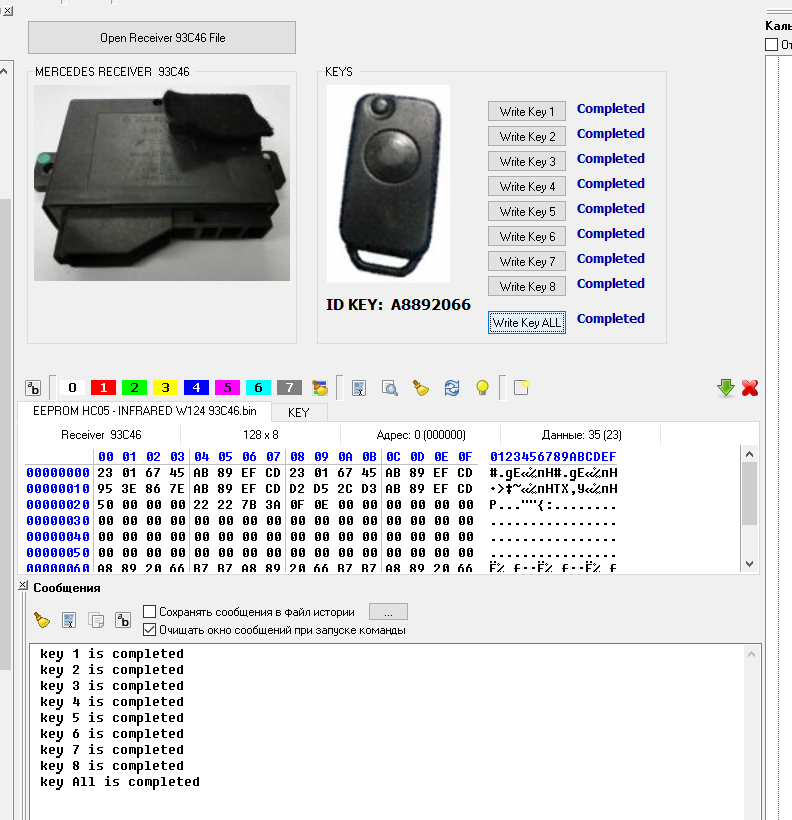Click the broom icon in messages toolbar
The image size is (792, 820).
point(41,620)
